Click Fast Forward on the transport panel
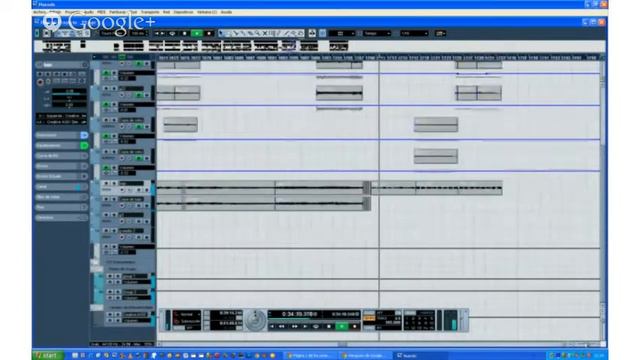The image size is (640, 360). (x=295, y=326)
